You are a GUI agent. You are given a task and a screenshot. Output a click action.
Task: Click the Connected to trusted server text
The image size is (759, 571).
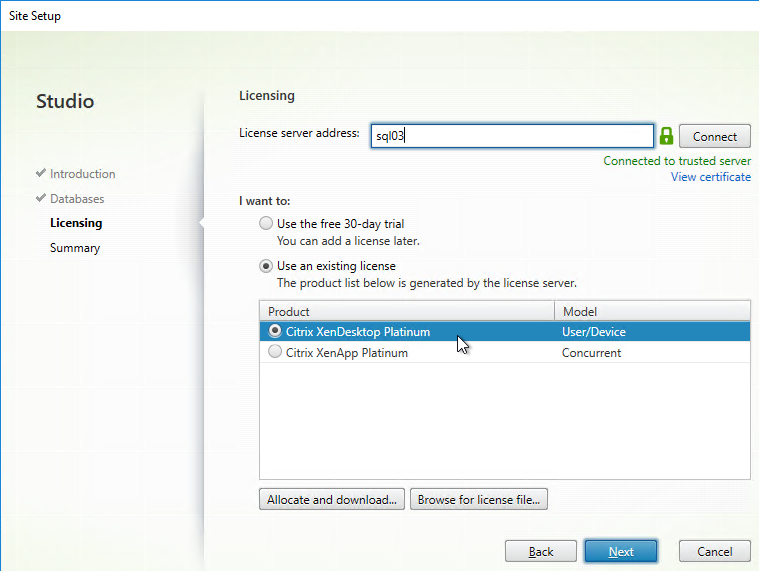[677, 161]
